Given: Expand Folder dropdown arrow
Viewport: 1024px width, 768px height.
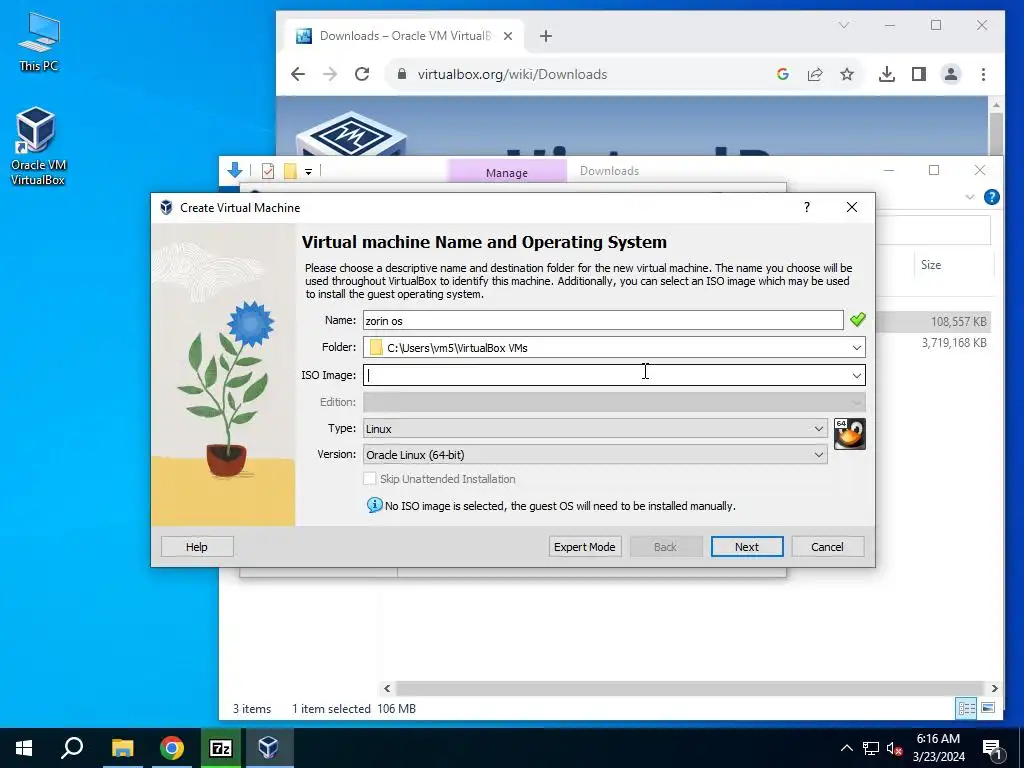Looking at the screenshot, I should pyautogui.click(x=856, y=347).
